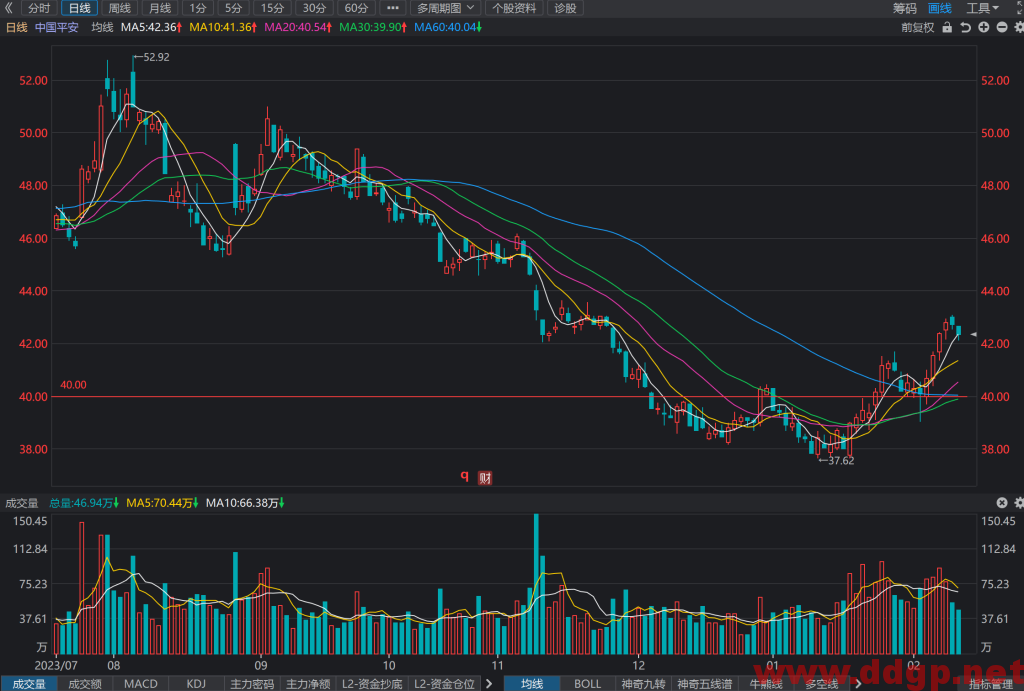The image size is (1024, 691).
Task: Switch to 周线 weekly chart
Action: point(120,8)
